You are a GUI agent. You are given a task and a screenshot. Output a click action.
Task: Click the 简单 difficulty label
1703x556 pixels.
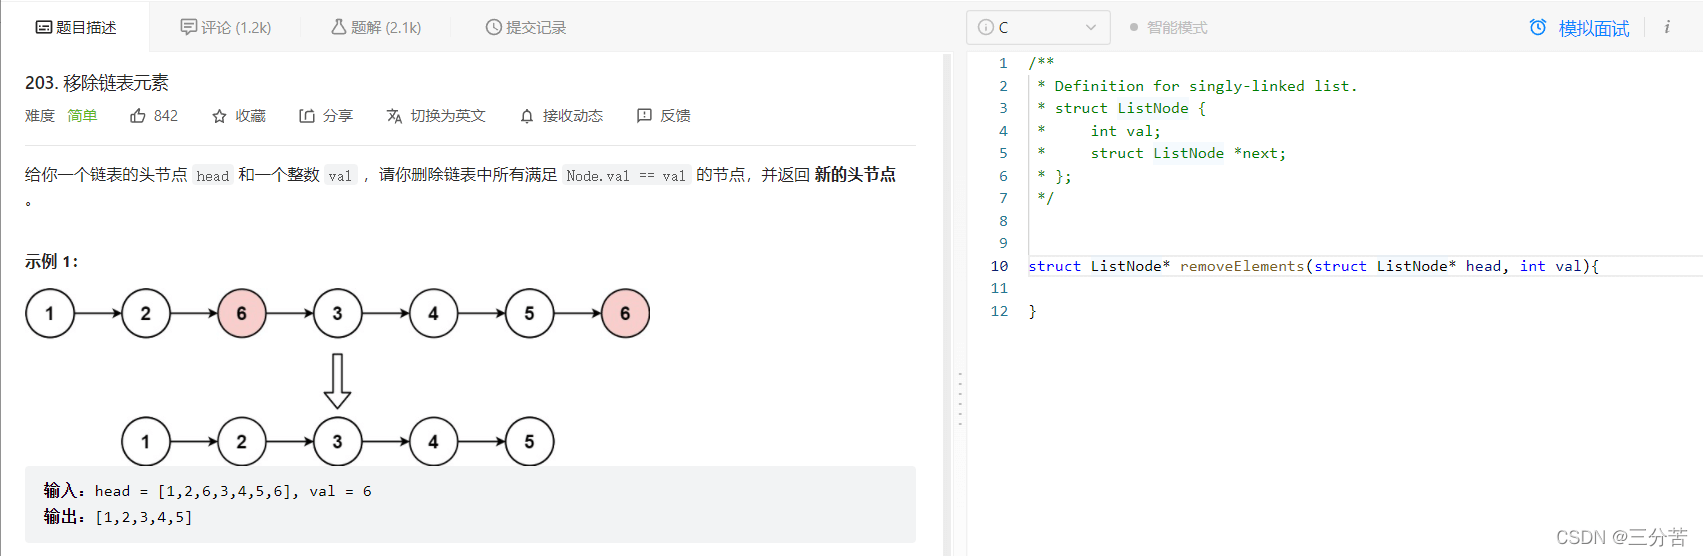82,116
